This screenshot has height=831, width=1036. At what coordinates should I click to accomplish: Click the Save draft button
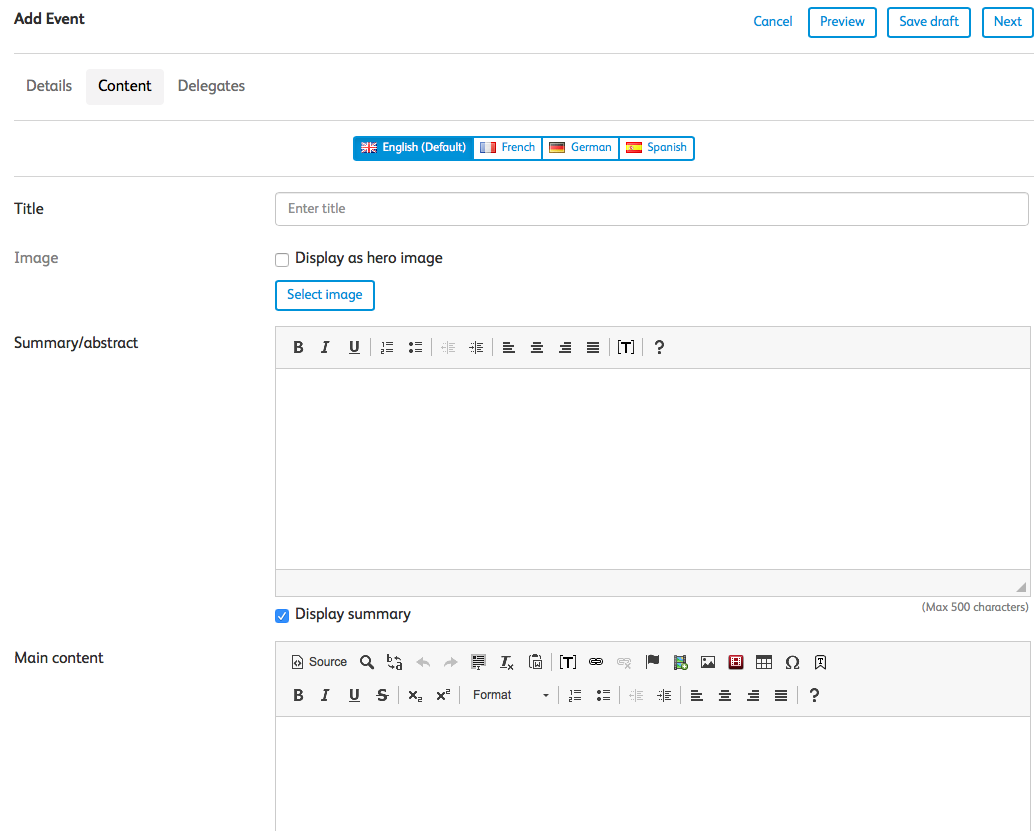pos(928,22)
